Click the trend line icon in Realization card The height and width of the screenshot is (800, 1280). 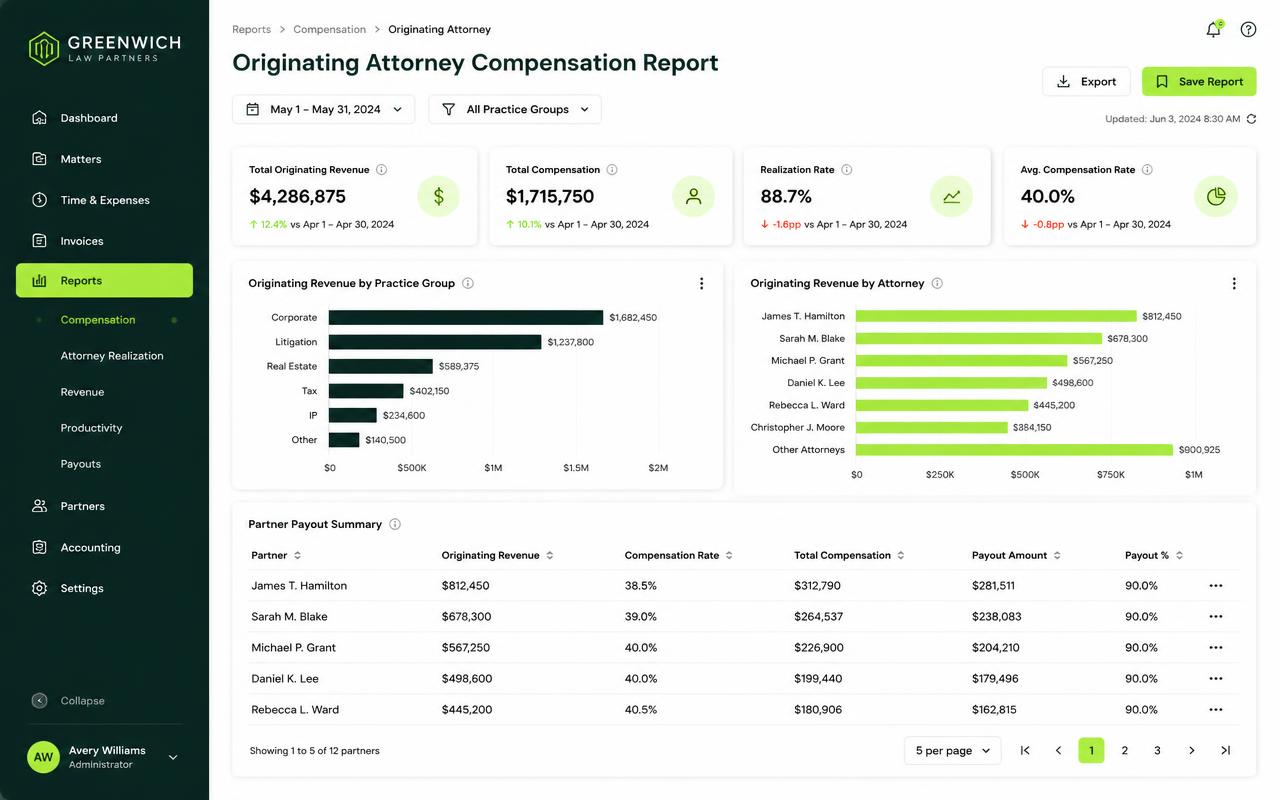point(951,197)
